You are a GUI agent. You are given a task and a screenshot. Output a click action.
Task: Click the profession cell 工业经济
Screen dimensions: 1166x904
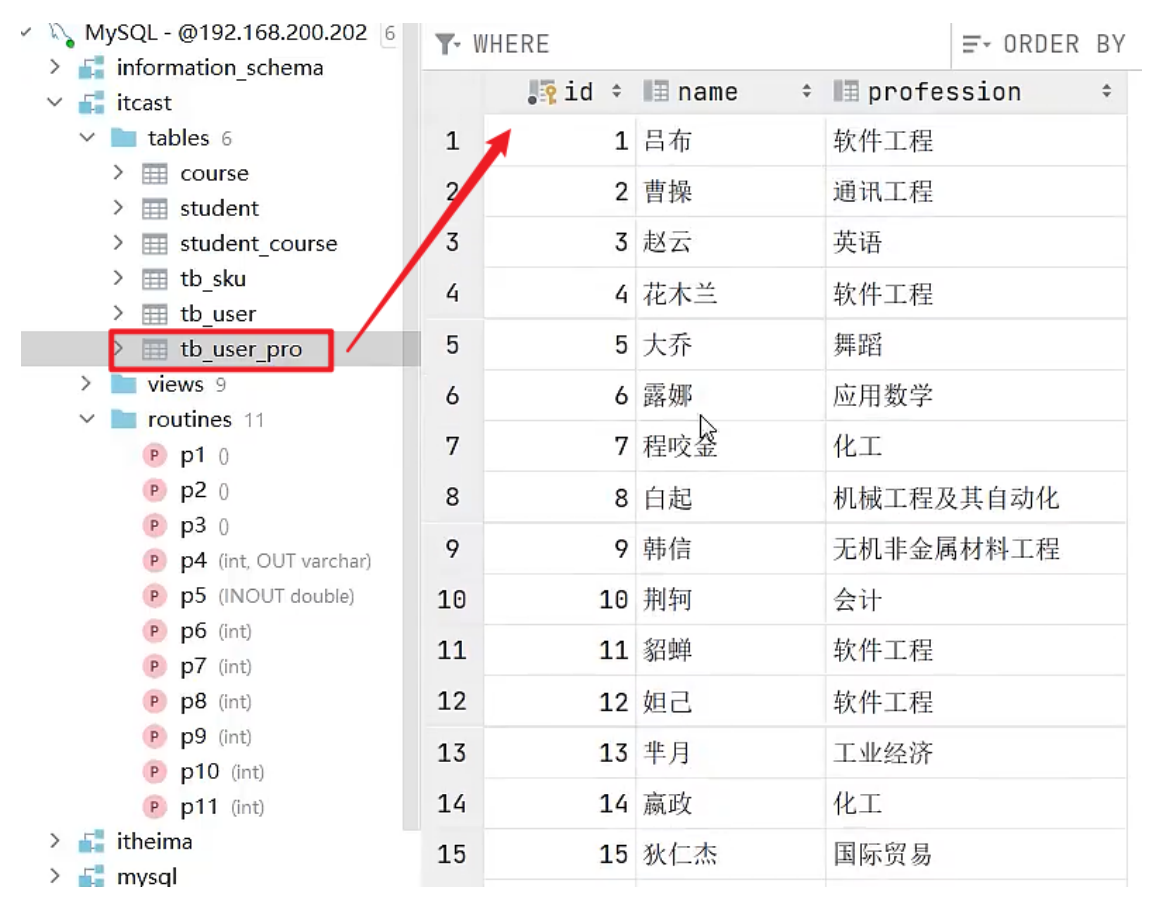tap(976, 752)
